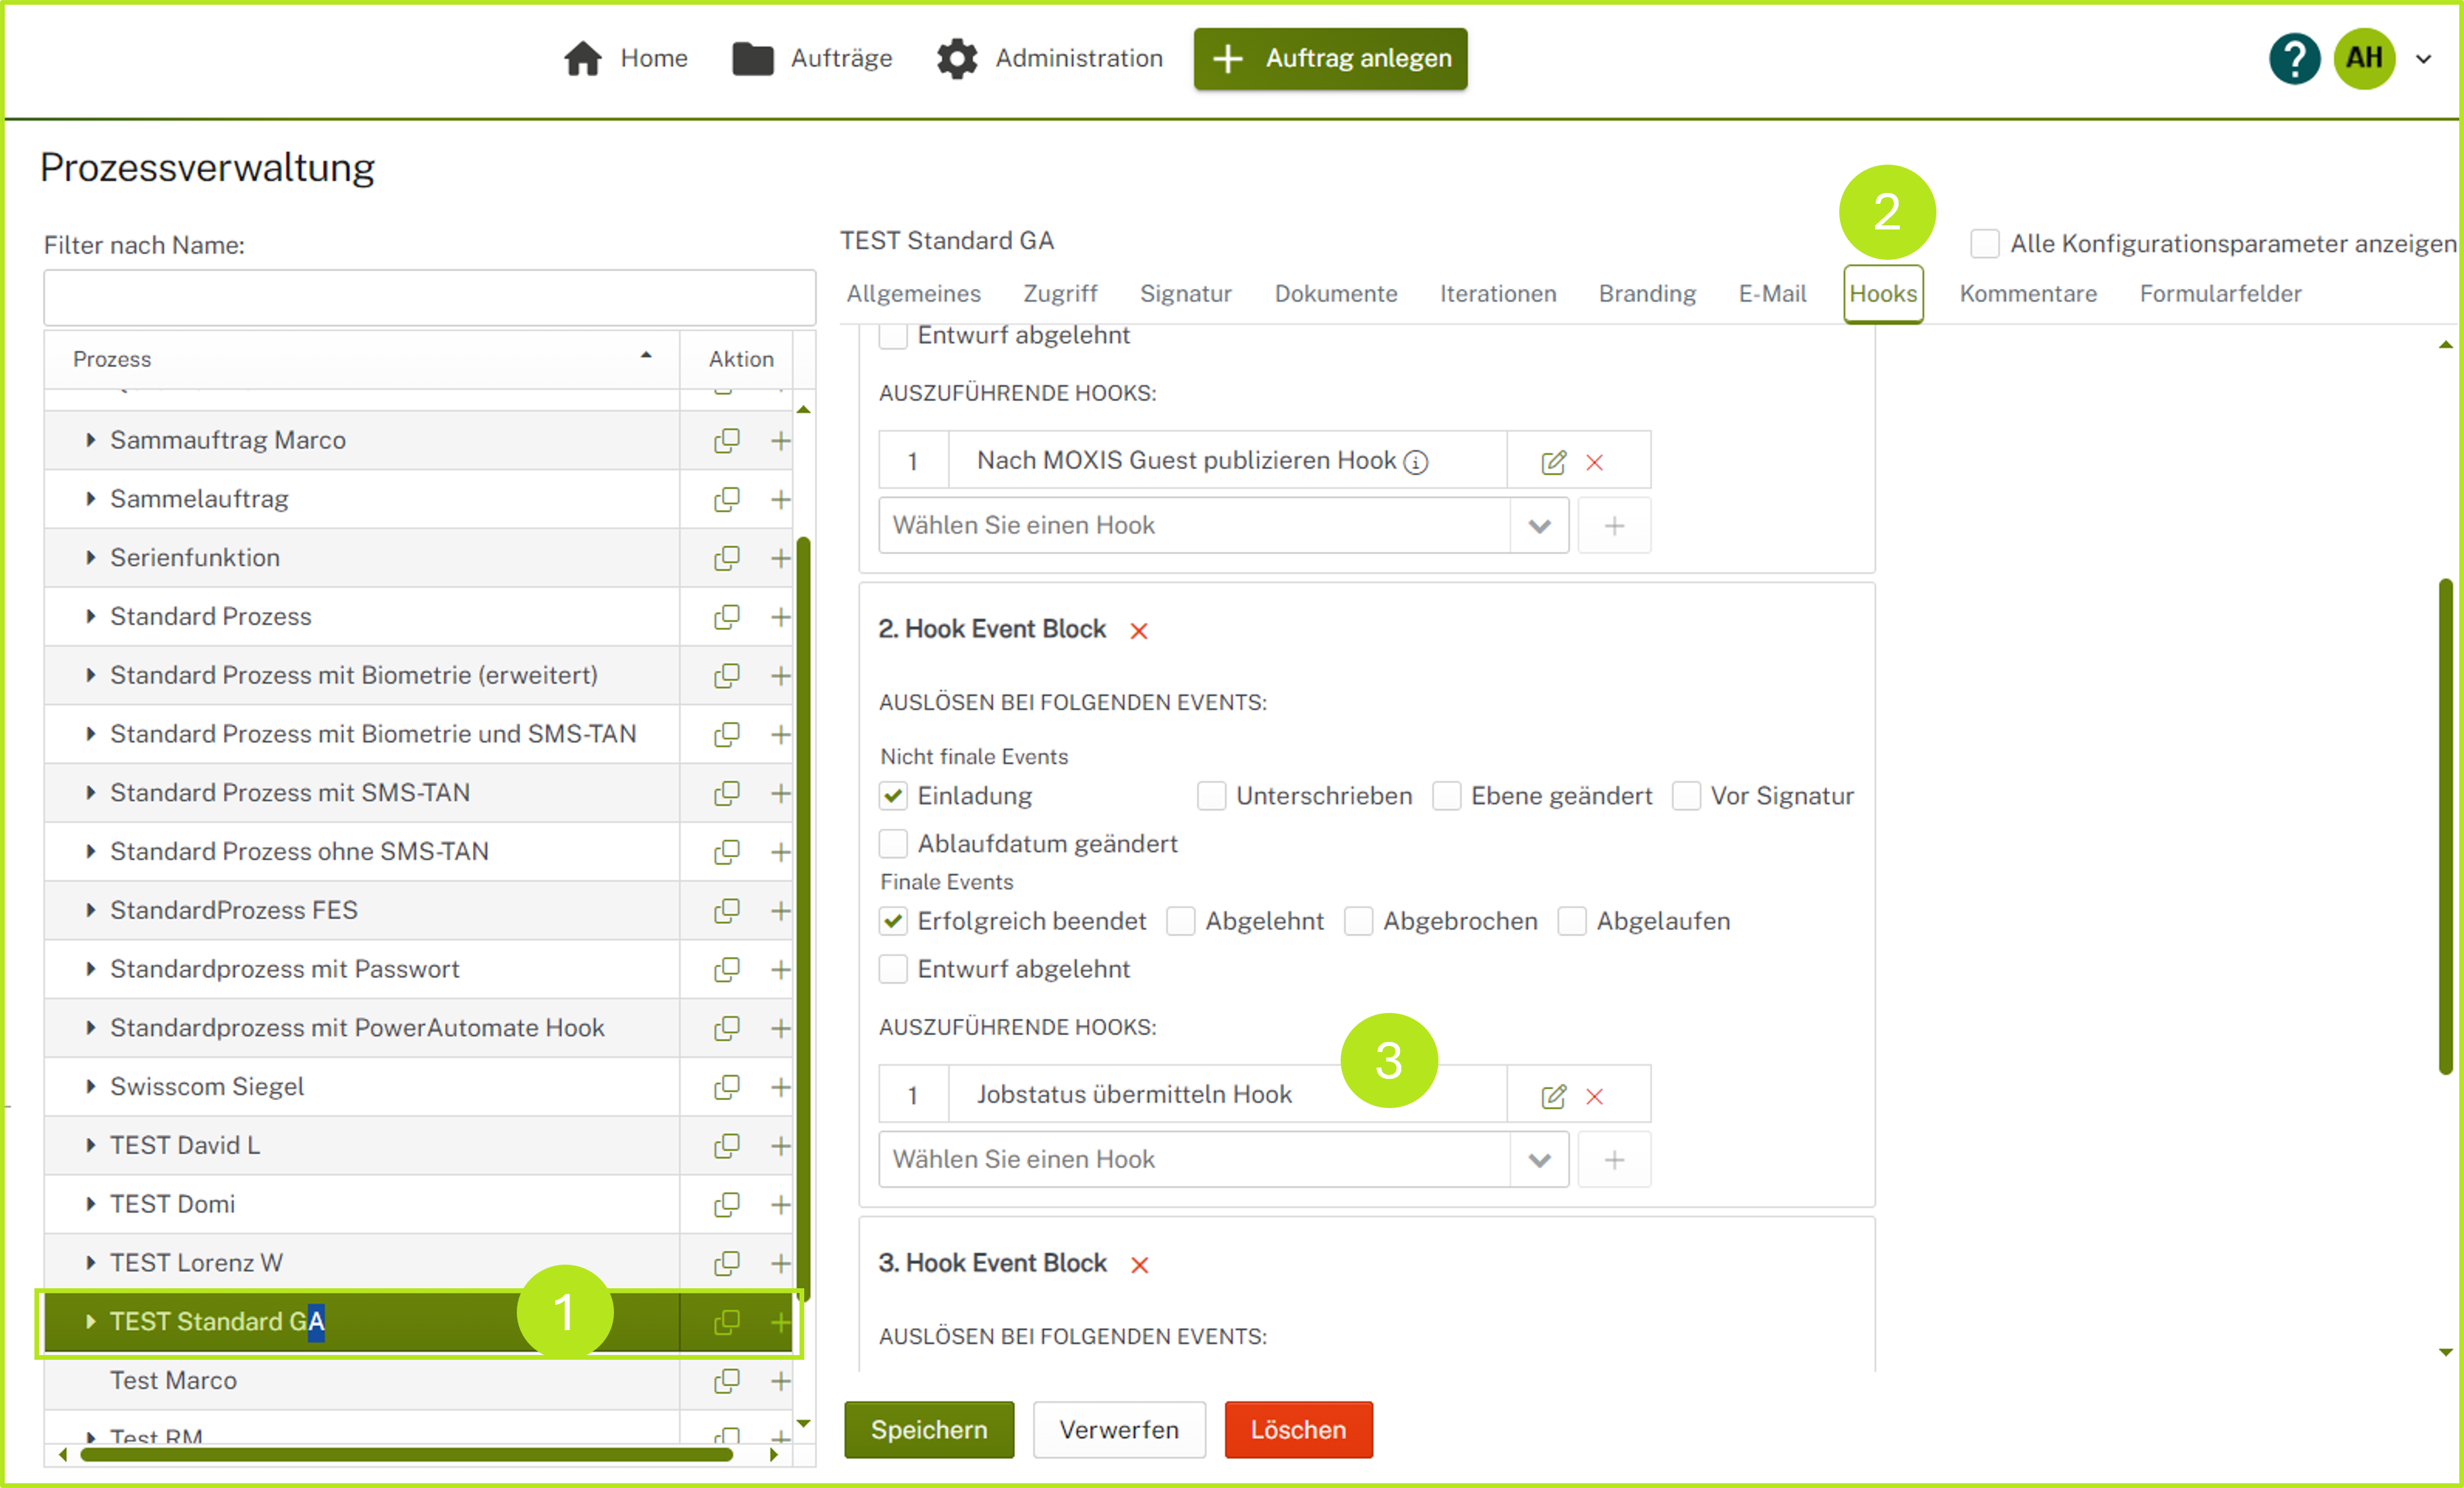Image resolution: width=2464 pixels, height=1488 pixels.
Task: Uncheck the Einladung event checkbox
Action: tap(893, 796)
